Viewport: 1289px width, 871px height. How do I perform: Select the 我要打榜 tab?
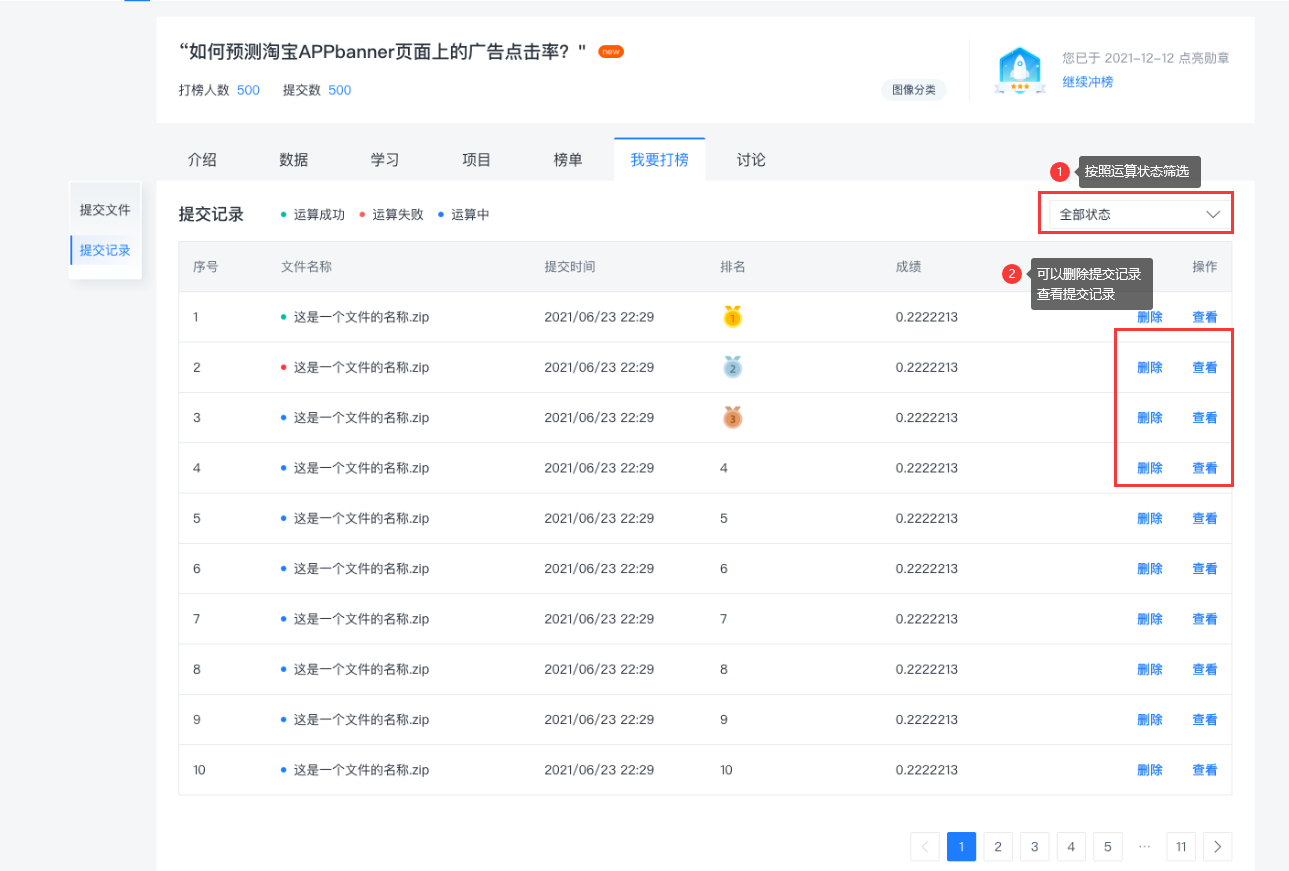[659, 160]
